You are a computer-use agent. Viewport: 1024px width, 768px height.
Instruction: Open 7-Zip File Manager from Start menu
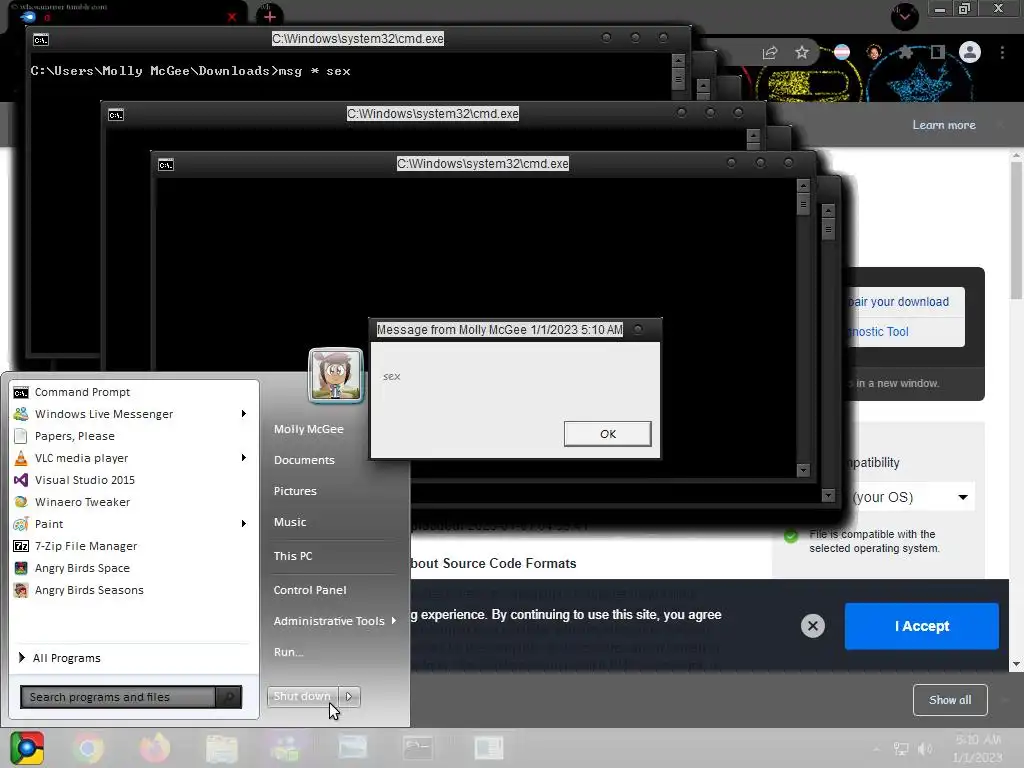coord(134,546)
